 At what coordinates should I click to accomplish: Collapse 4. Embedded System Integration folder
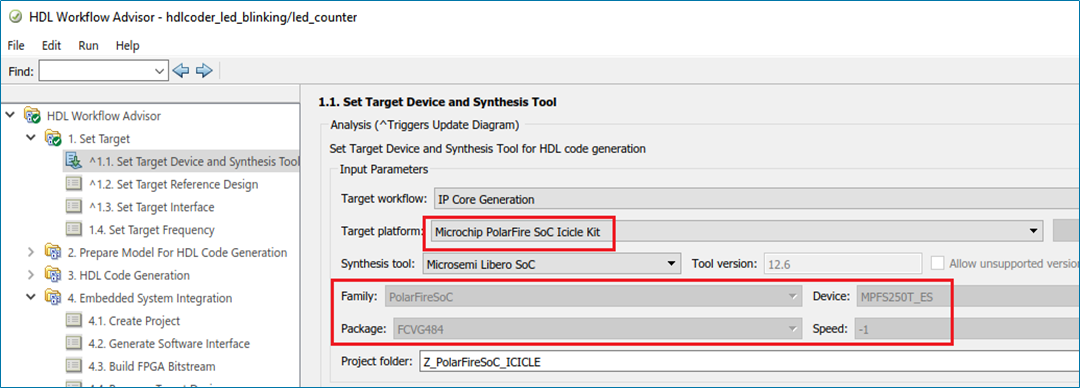[x=30, y=298]
